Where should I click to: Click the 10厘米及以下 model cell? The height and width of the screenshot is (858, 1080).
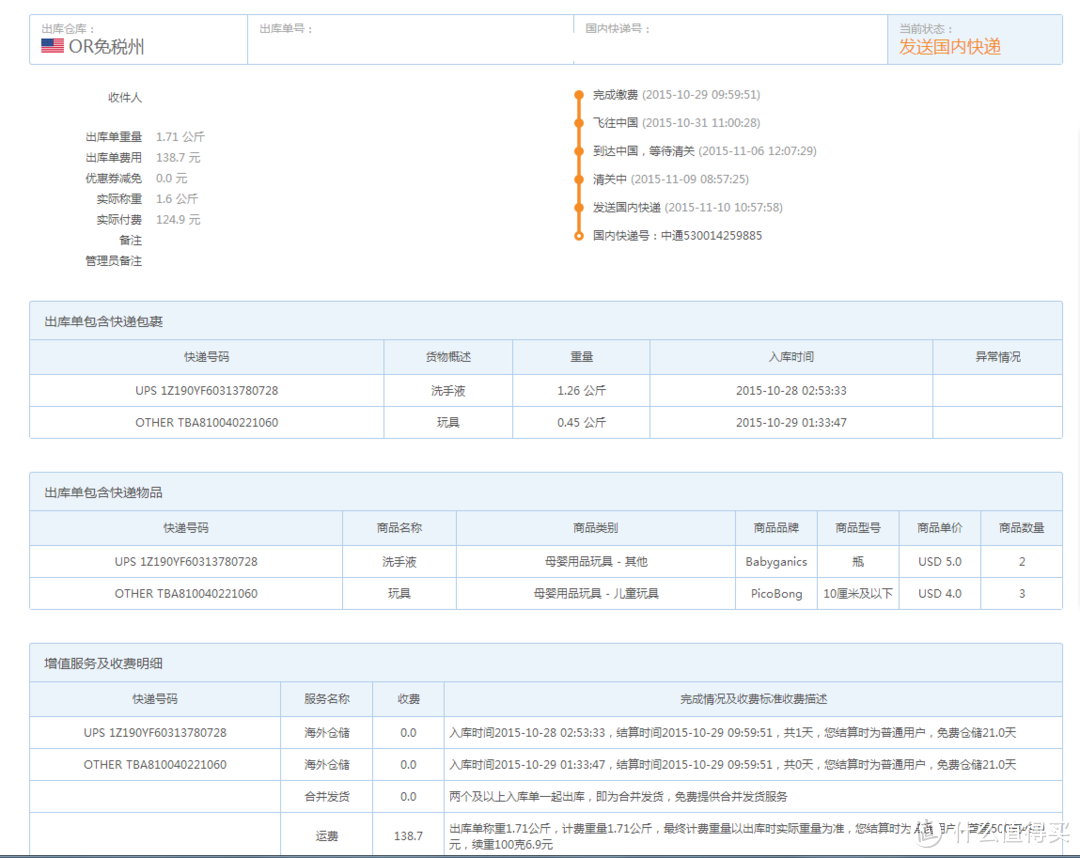tap(858, 594)
